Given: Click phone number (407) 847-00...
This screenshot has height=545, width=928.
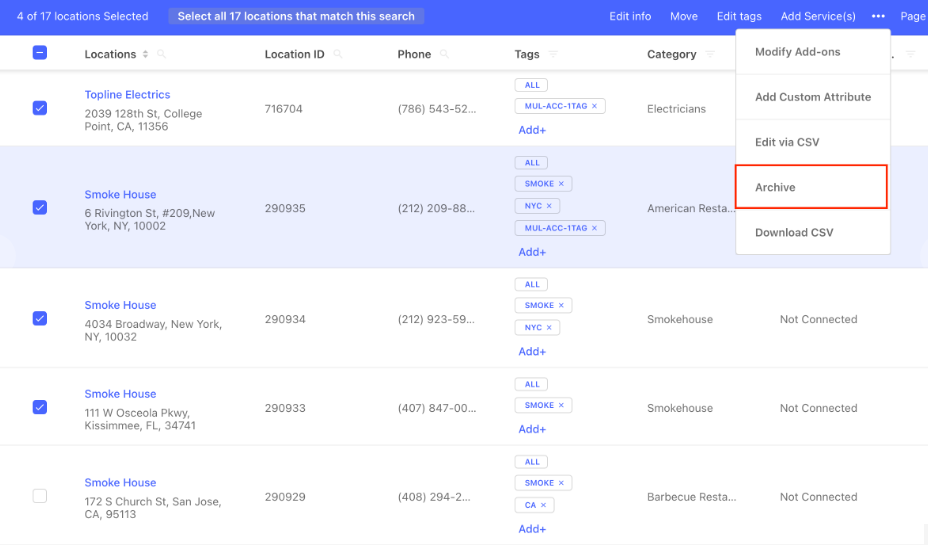Looking at the screenshot, I should coord(437,408).
